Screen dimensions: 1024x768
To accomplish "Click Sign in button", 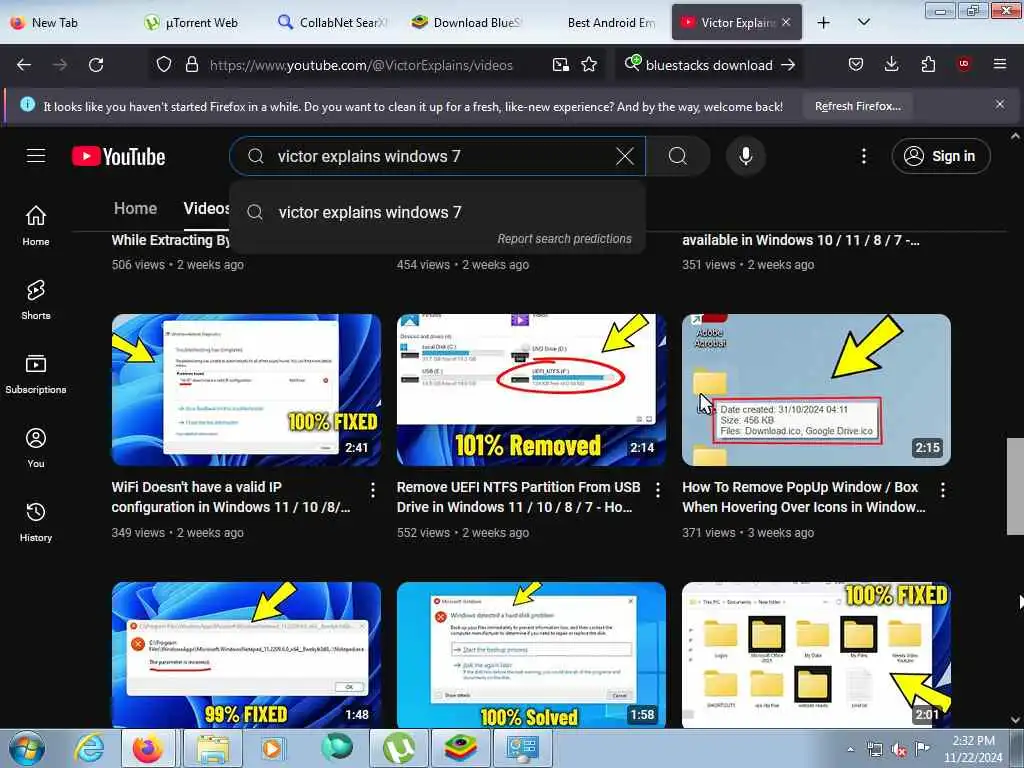I will (940, 156).
